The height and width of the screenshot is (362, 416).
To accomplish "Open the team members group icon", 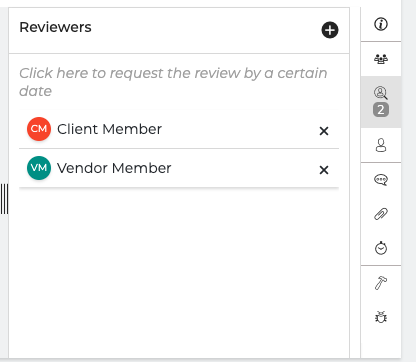I will (x=381, y=59).
